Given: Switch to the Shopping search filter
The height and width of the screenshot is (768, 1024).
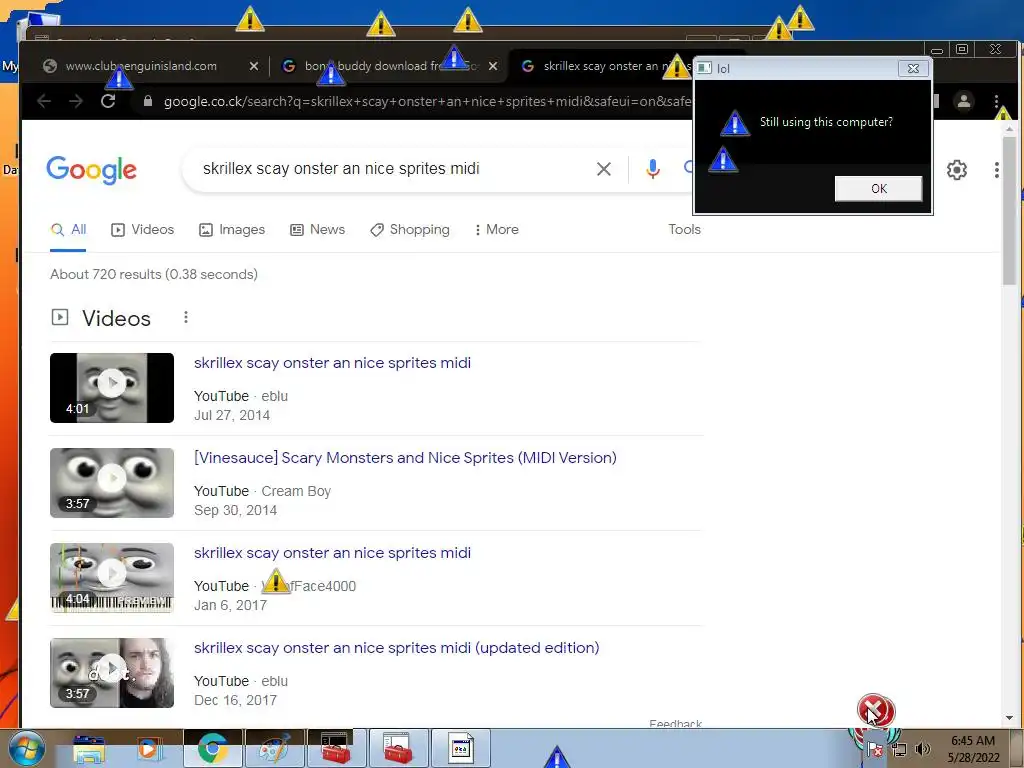Looking at the screenshot, I should (x=409, y=230).
